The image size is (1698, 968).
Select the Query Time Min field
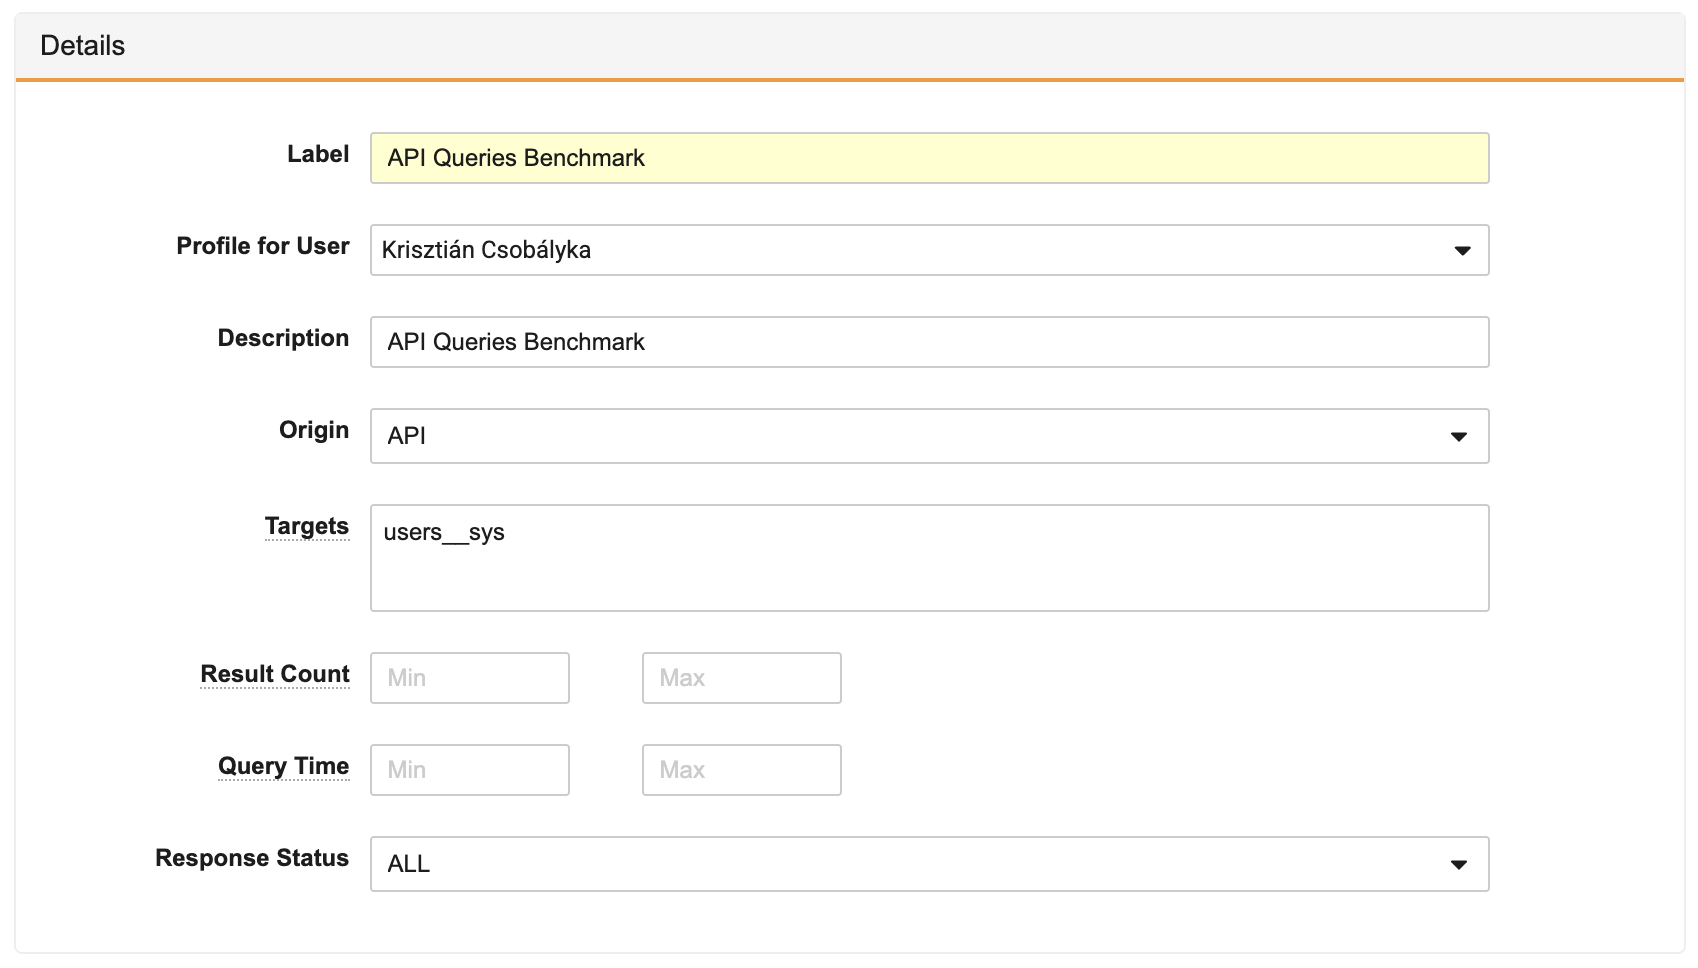[469, 770]
